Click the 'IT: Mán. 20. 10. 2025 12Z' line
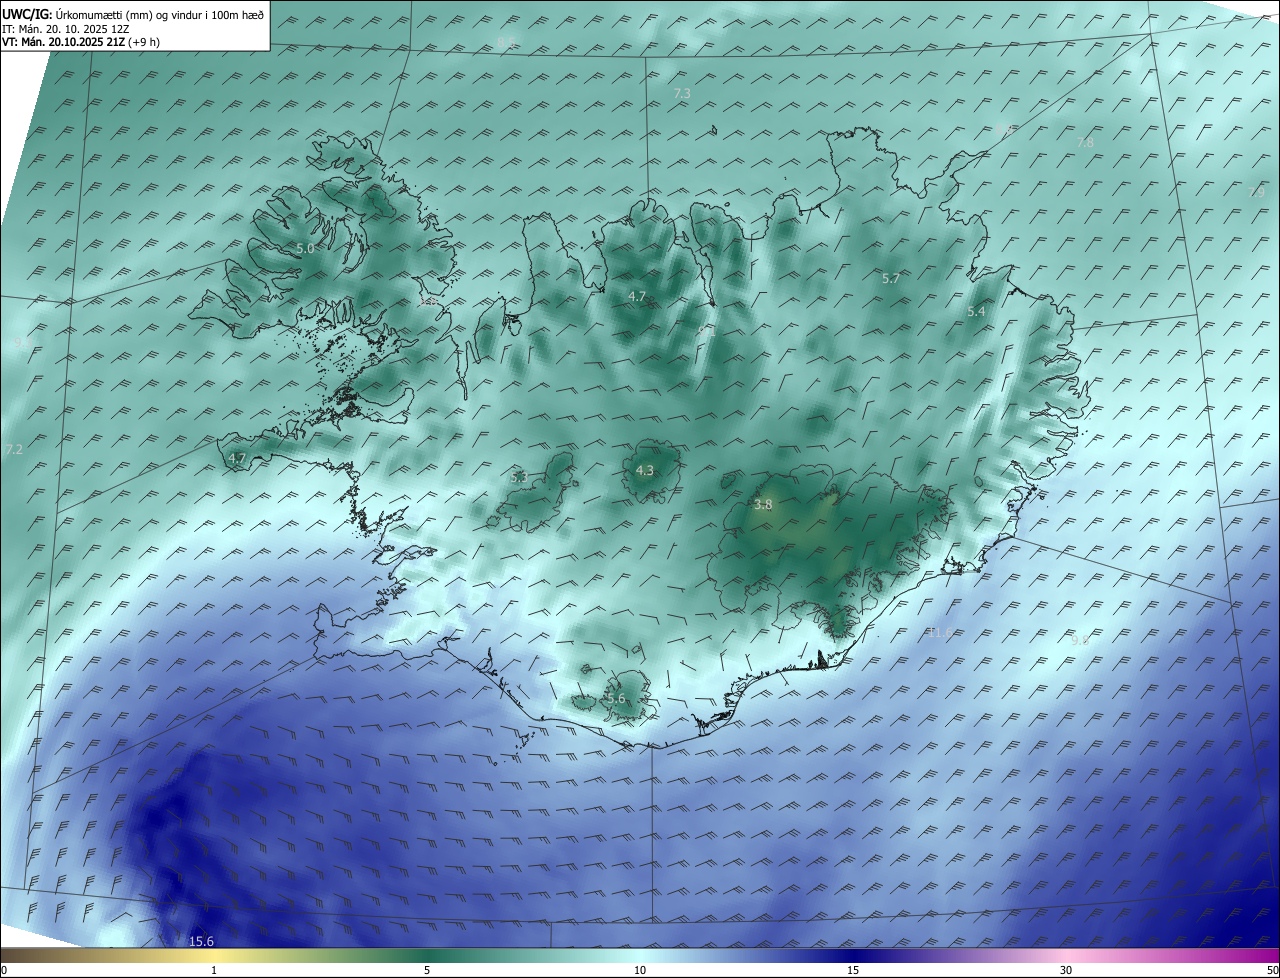This screenshot has height=978, width=1280. 67,28
